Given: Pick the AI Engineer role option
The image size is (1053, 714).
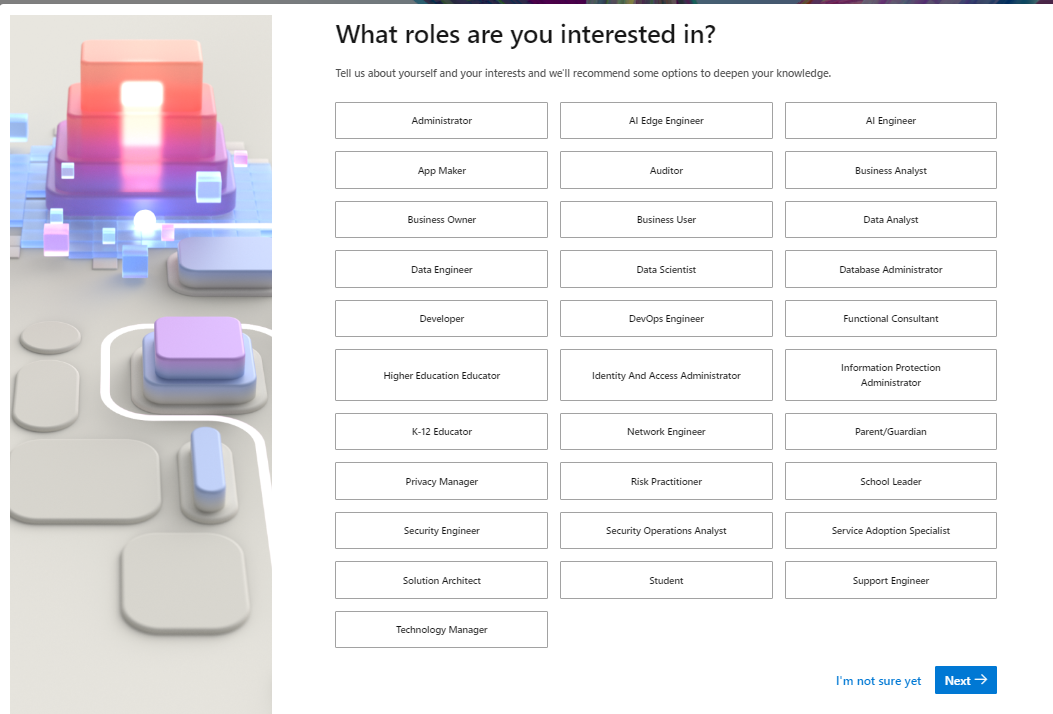Looking at the screenshot, I should coord(890,121).
